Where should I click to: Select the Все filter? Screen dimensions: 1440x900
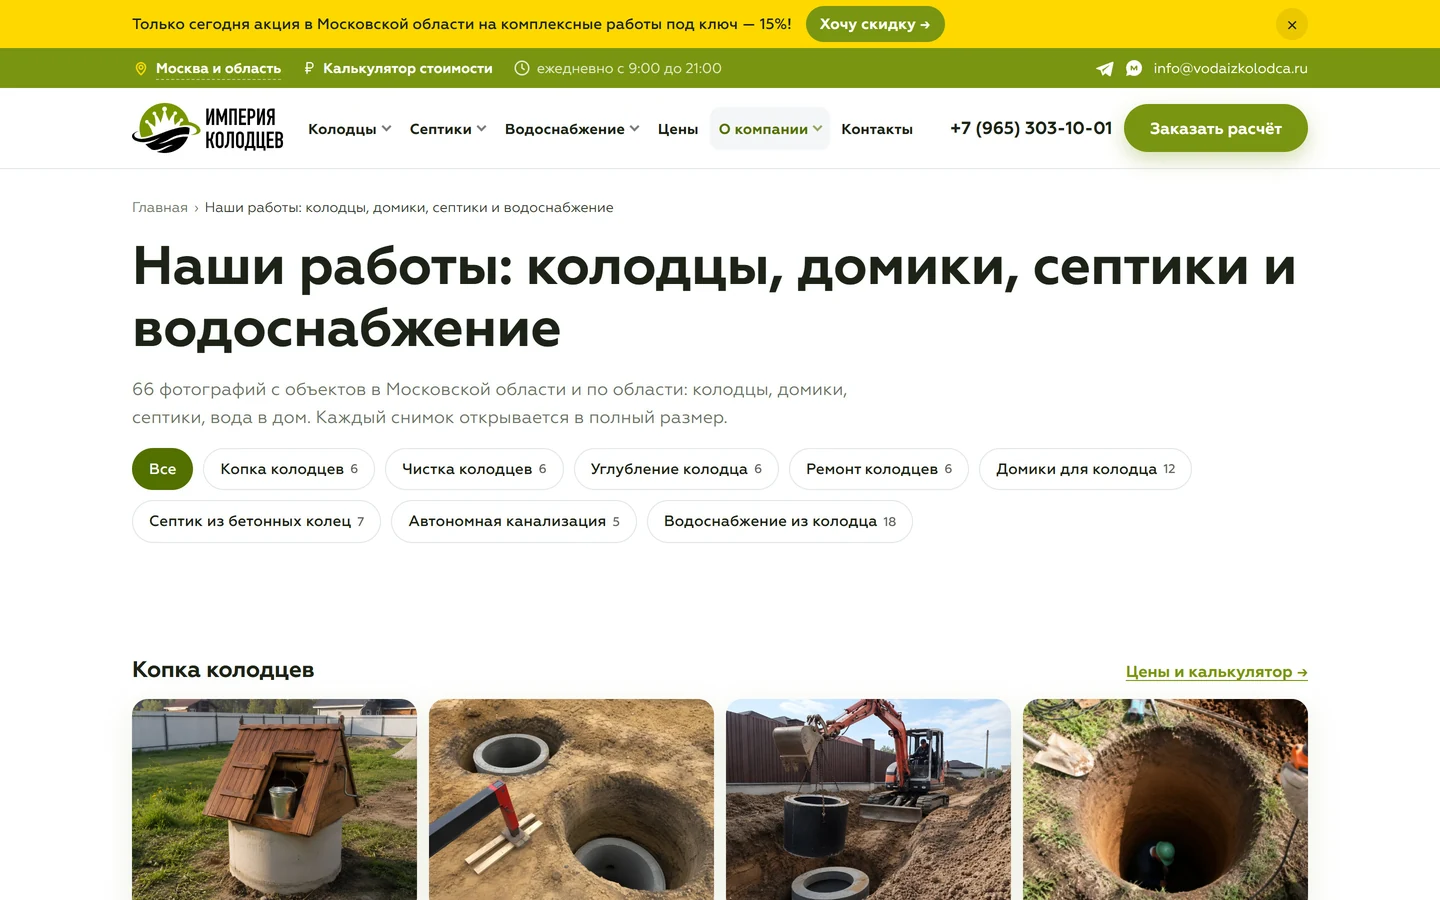162,469
